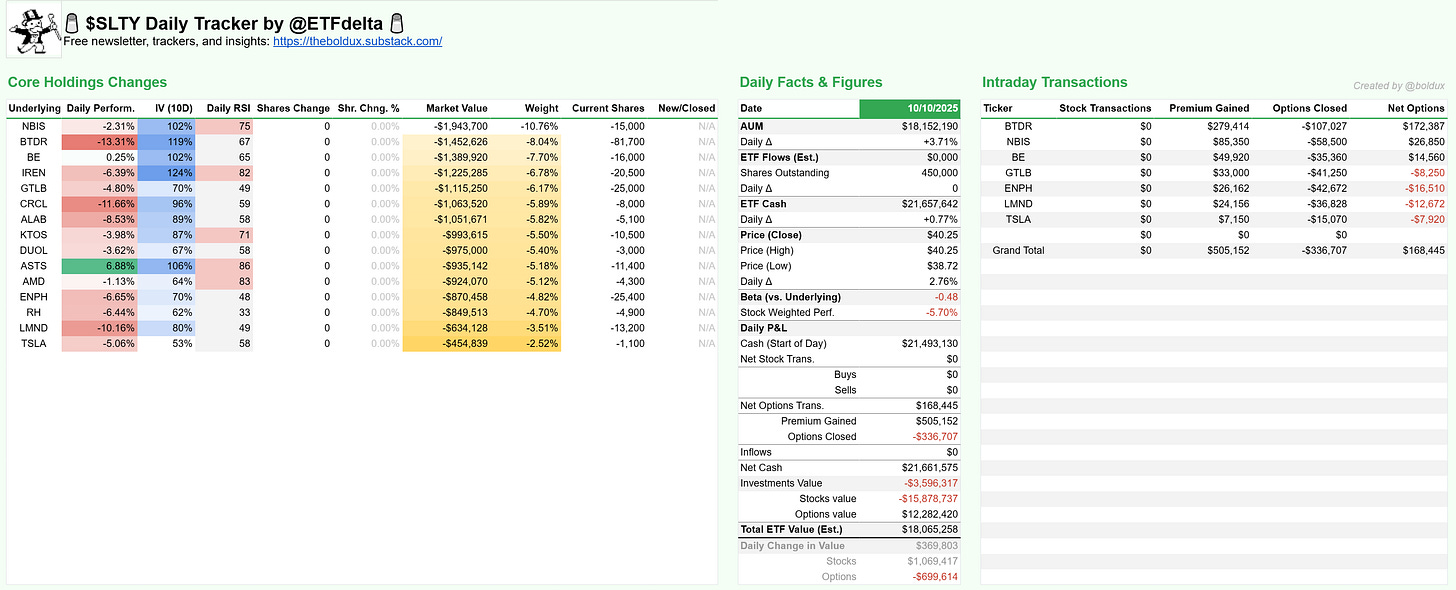1456x590 pixels.
Task: Select the New/Closed column header
Action: coord(686,108)
